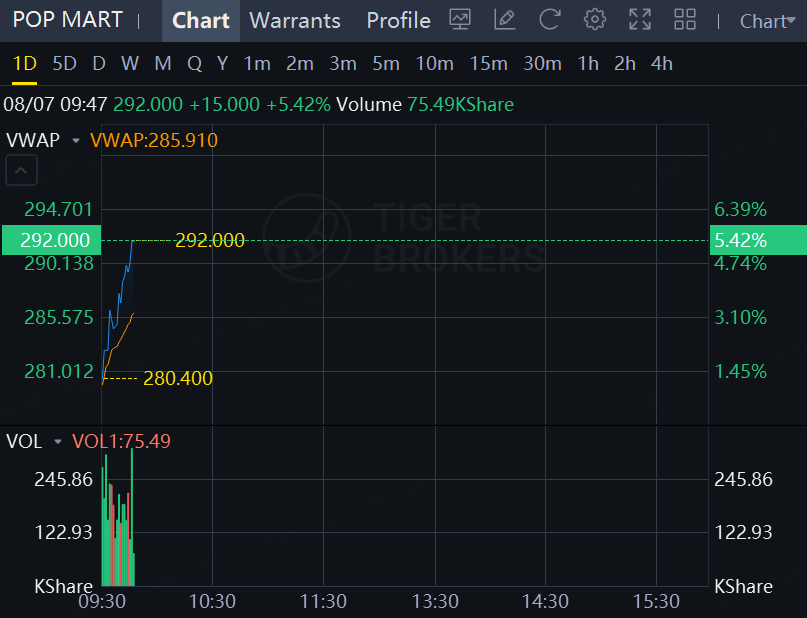The height and width of the screenshot is (618, 807).
Task: Click the +15.000 price change value
Action: click(x=224, y=105)
